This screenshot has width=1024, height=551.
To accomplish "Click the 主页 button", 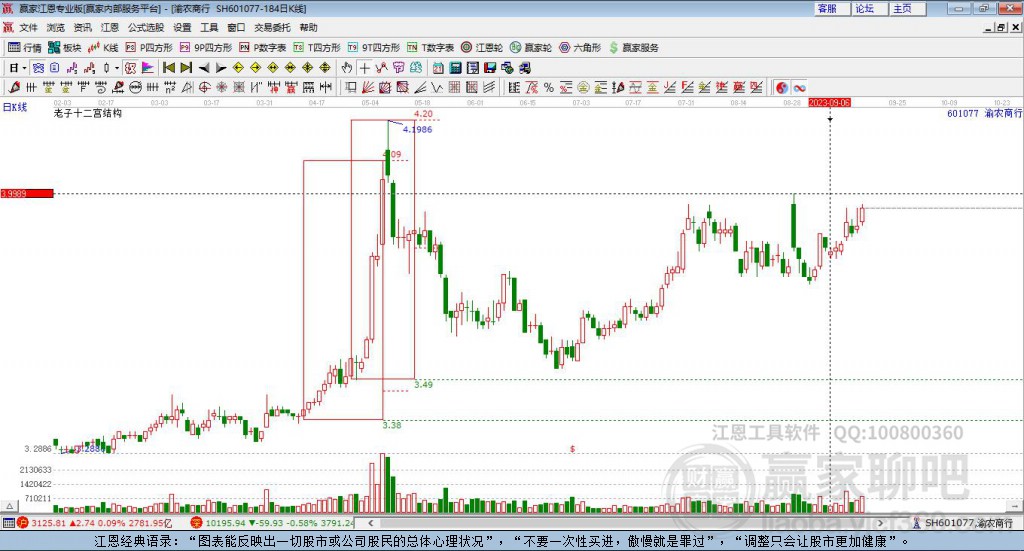I will click(908, 8).
